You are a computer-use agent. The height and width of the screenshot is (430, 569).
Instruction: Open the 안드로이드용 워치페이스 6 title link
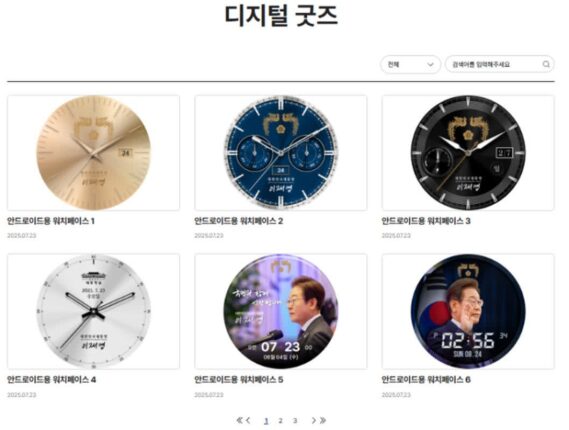426,380
